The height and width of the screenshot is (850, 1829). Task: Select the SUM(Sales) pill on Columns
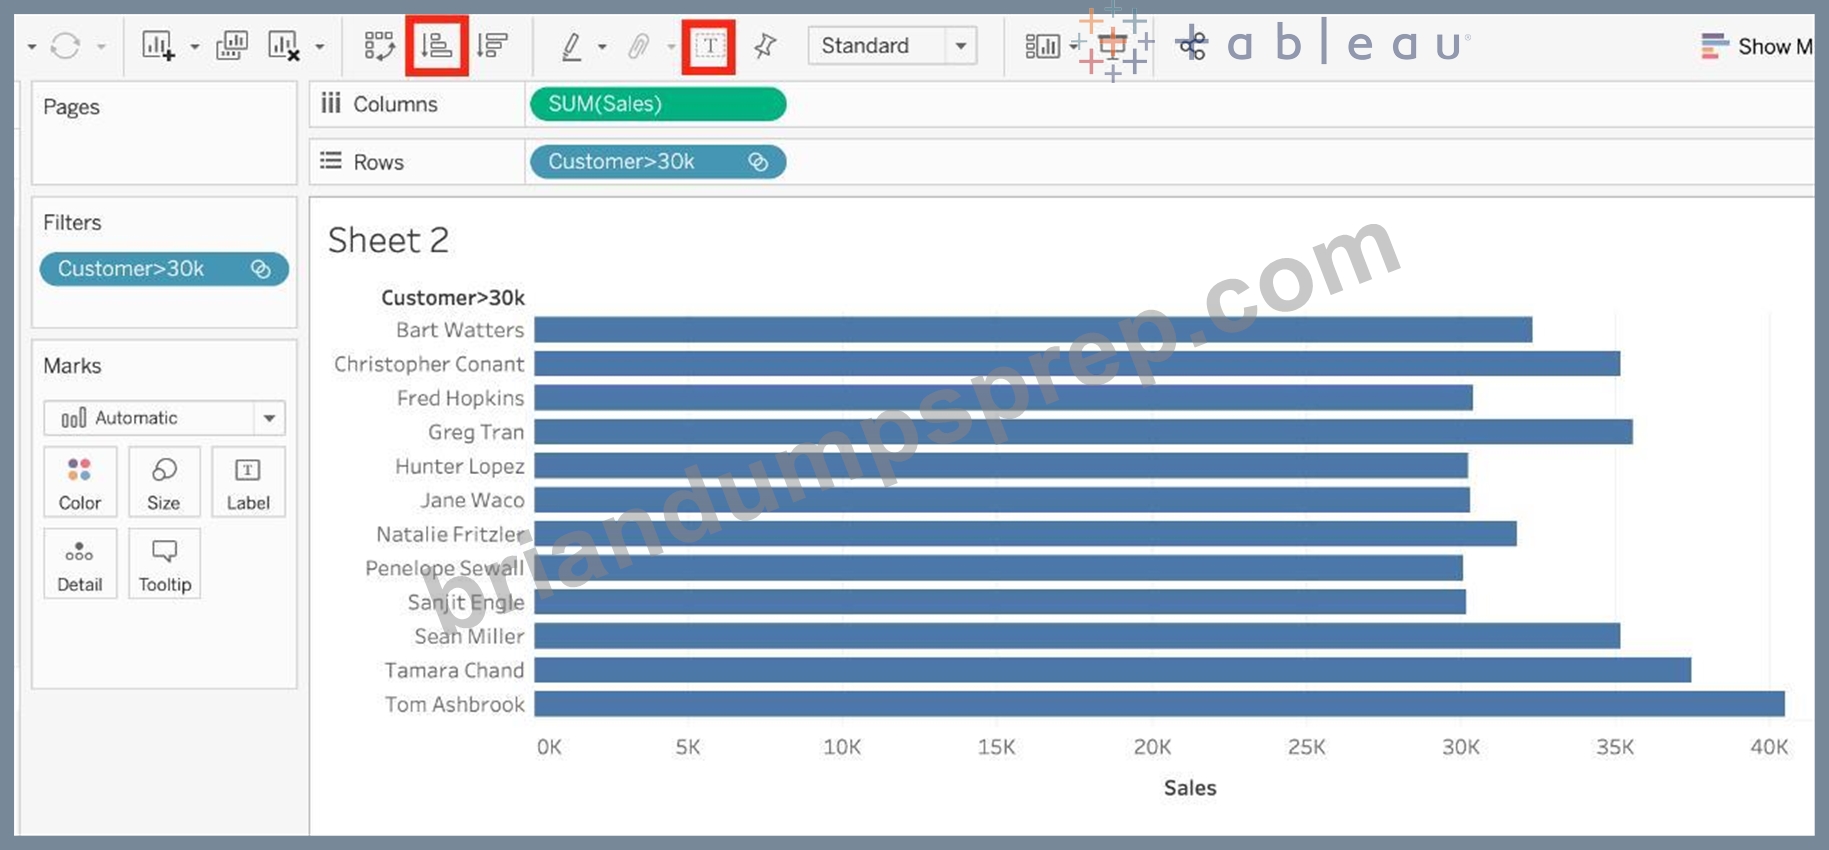(x=658, y=104)
